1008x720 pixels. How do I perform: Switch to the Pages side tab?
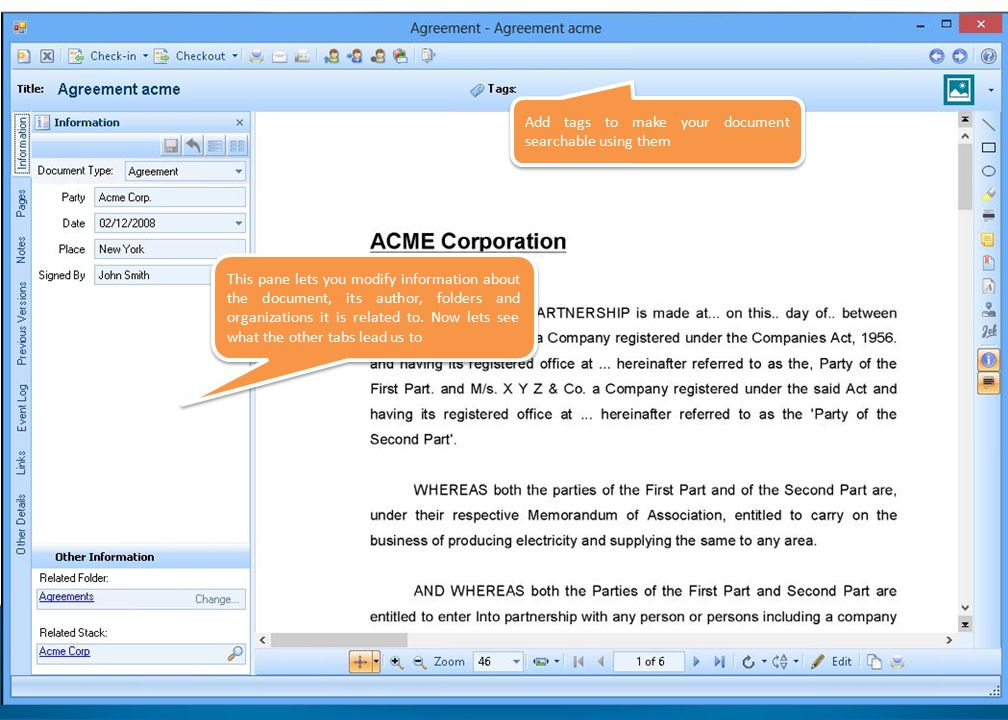[x=22, y=203]
